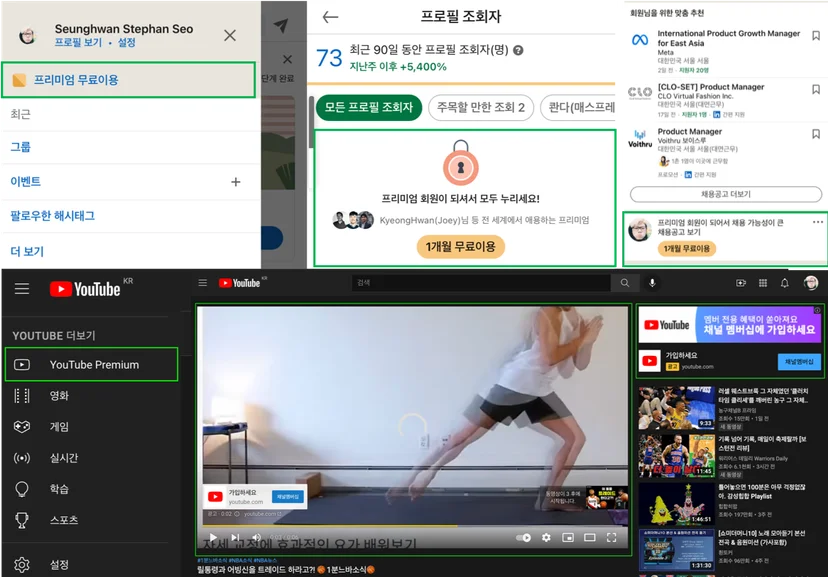The width and height of the screenshot is (828, 577).
Task: Open 채널 멤버십에 가입하세요 banner
Action: click(731, 325)
